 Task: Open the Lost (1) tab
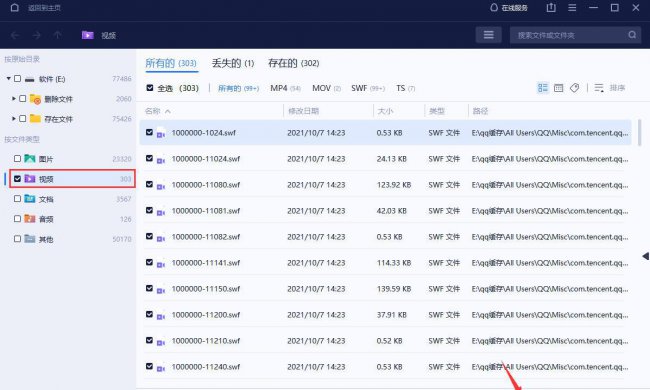(x=233, y=63)
